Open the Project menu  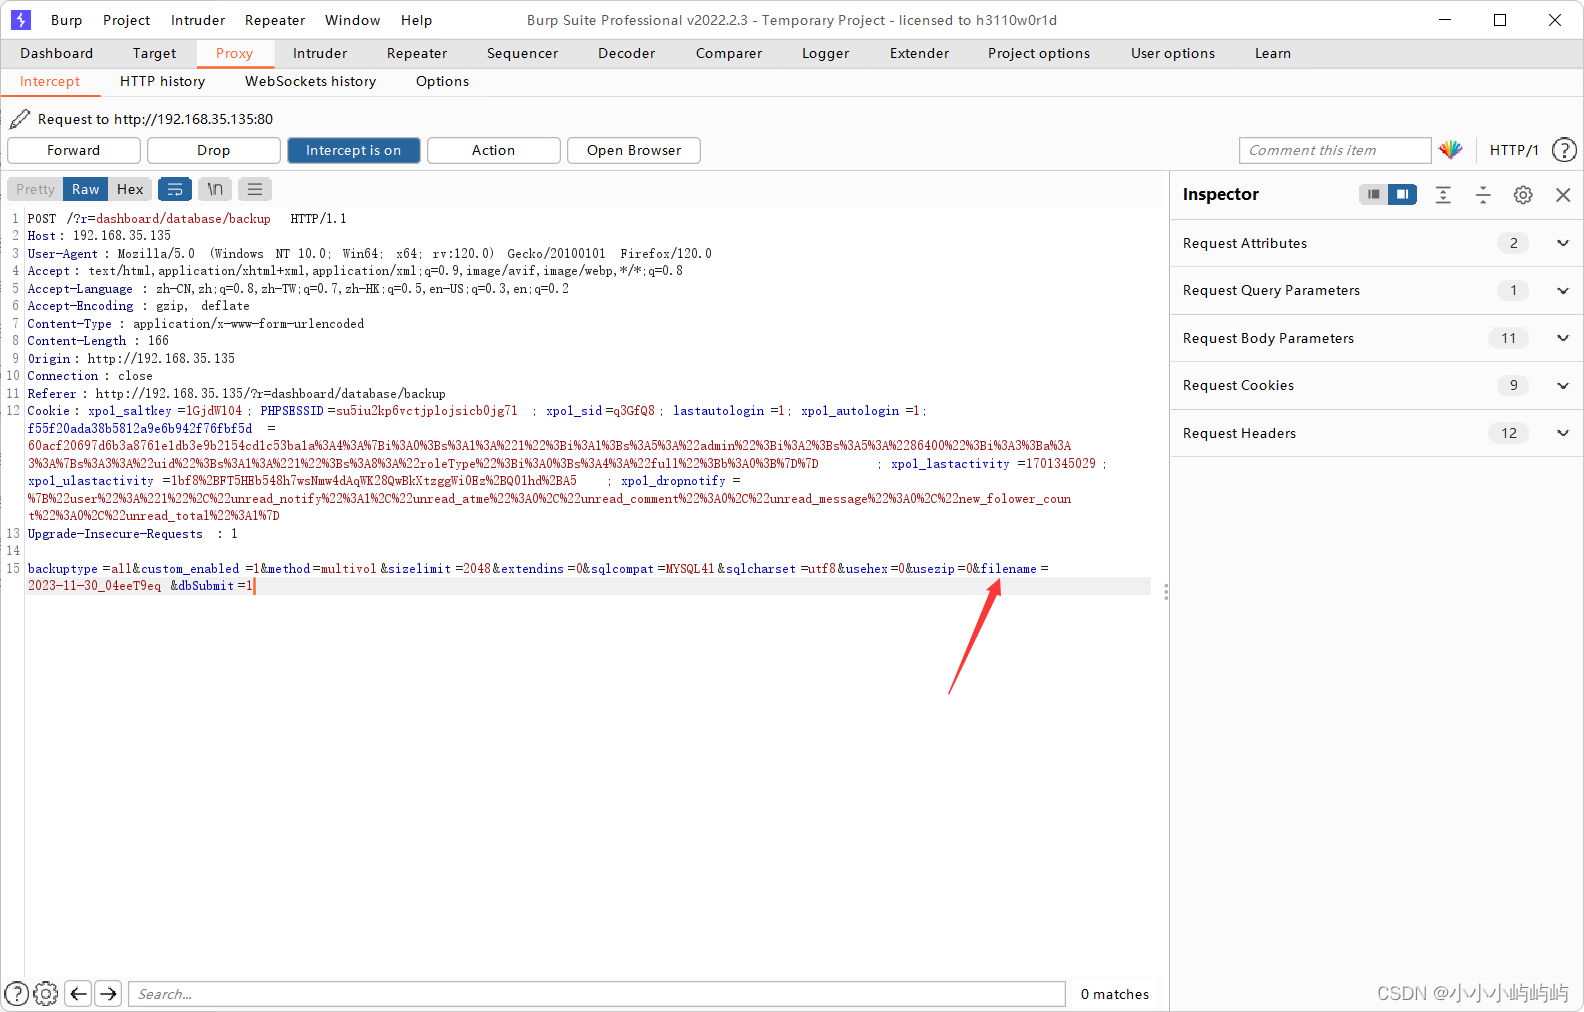[x=127, y=20]
